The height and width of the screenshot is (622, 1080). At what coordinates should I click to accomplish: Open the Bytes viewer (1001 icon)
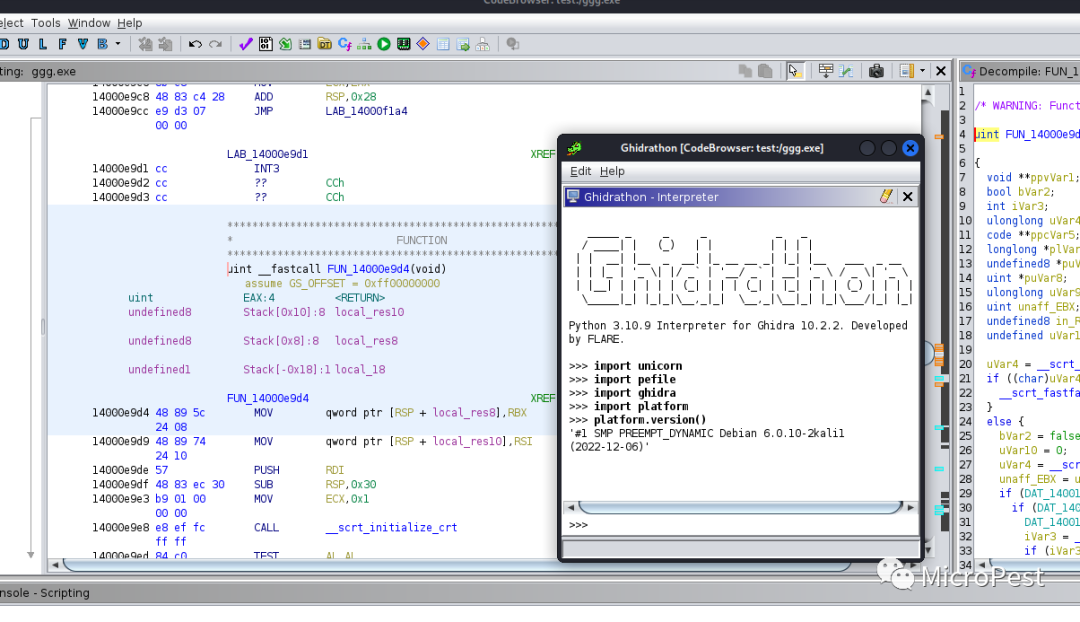point(266,44)
